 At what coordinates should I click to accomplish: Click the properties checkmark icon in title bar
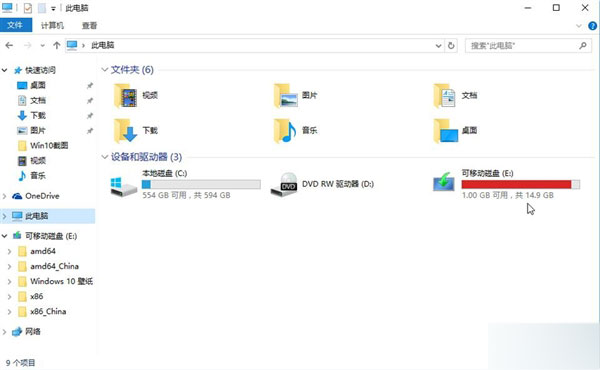pos(28,8)
